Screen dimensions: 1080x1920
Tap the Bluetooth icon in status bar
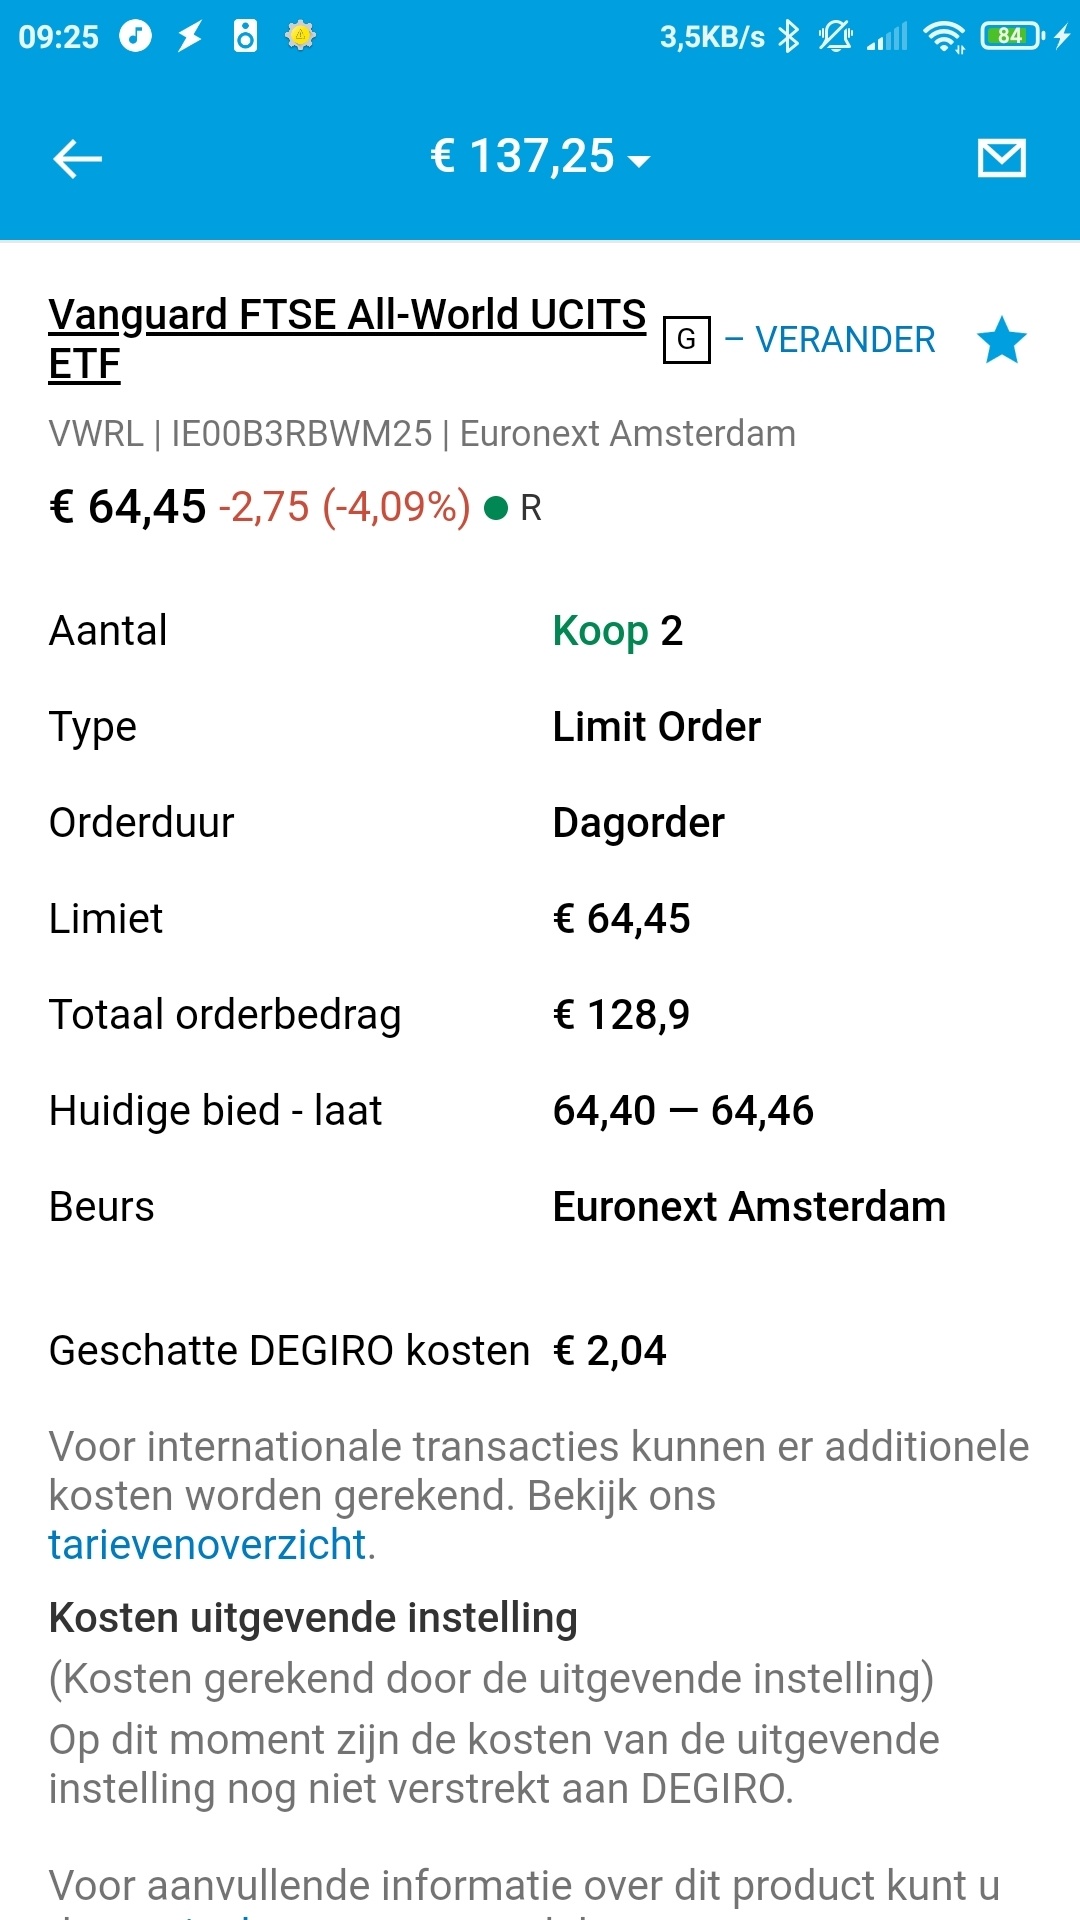click(789, 37)
